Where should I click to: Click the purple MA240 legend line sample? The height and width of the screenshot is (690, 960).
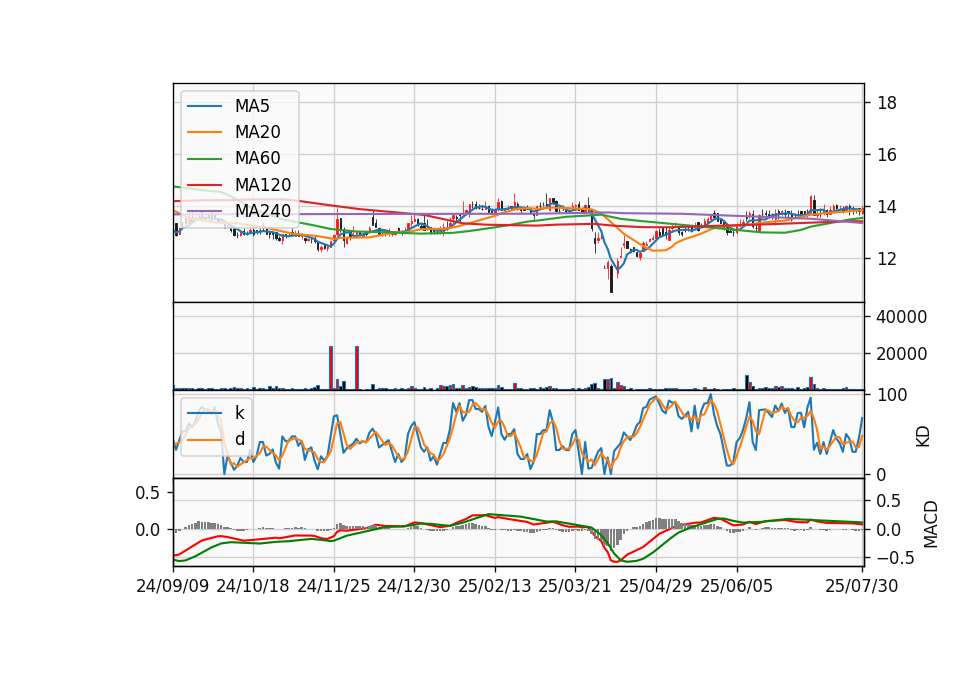point(204,211)
